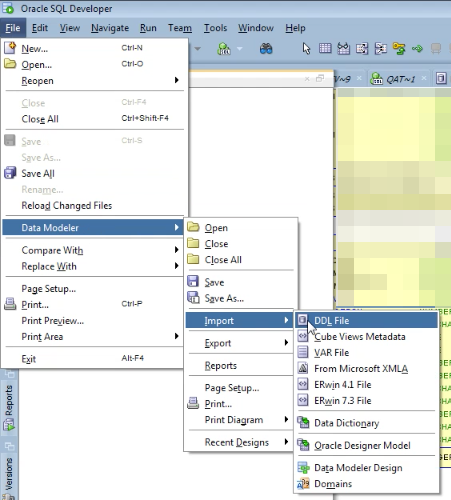Choose Exit from File menu
The width and height of the screenshot is (451, 500).
(94, 359)
